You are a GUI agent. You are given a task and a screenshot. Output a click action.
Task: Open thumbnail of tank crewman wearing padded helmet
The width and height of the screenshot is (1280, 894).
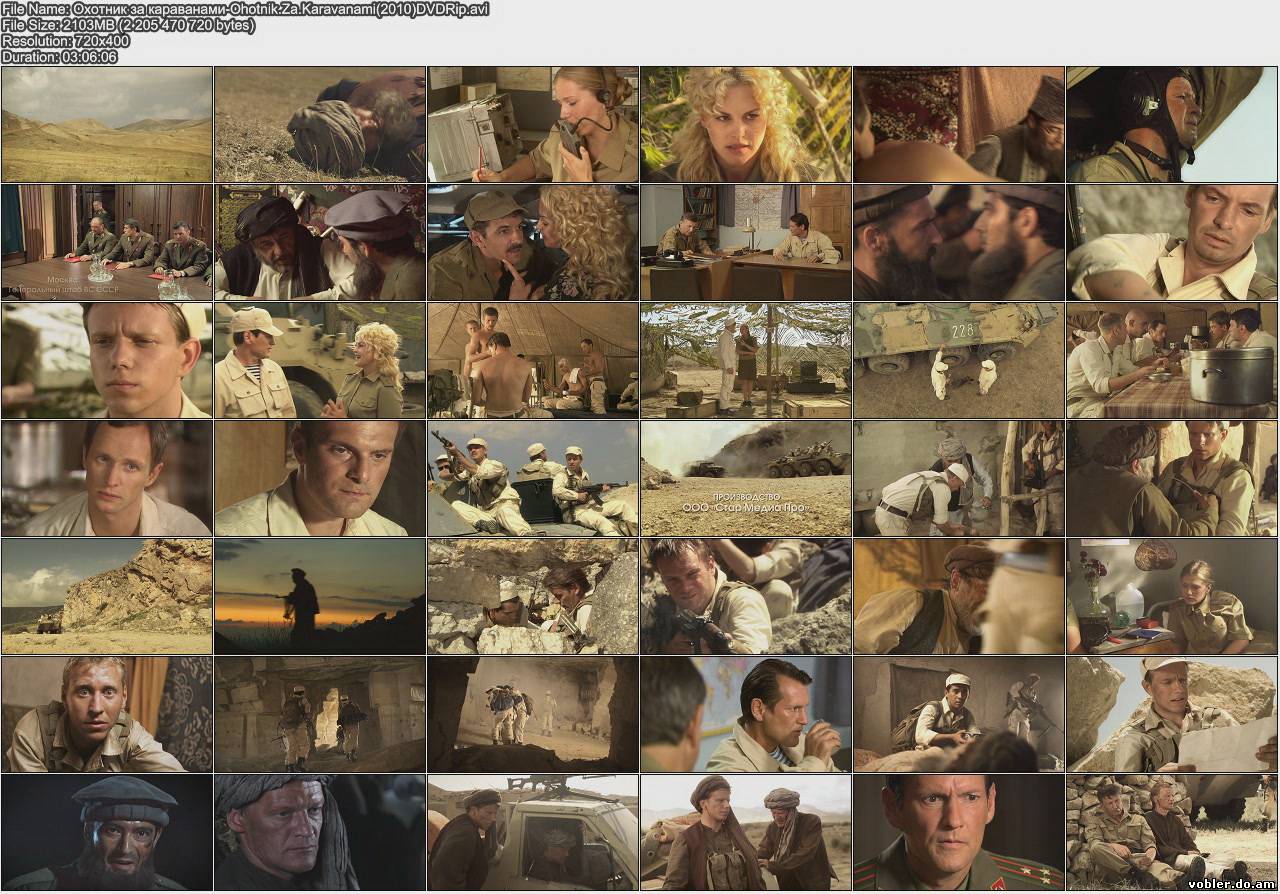click(1172, 125)
